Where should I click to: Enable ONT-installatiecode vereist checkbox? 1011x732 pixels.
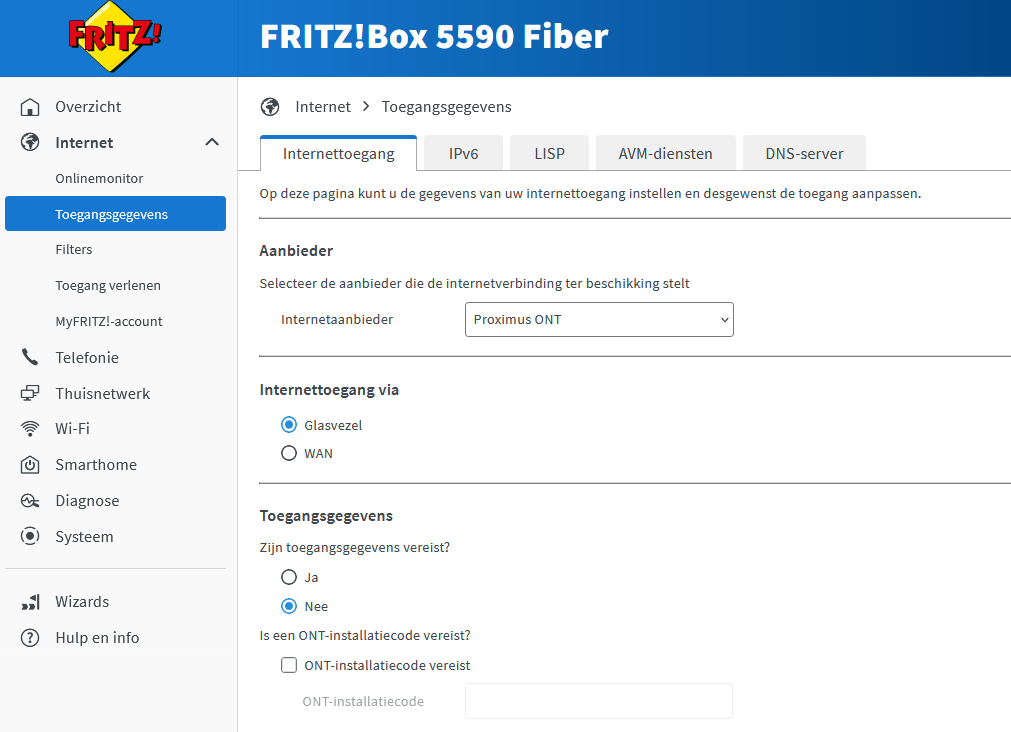pyautogui.click(x=289, y=665)
